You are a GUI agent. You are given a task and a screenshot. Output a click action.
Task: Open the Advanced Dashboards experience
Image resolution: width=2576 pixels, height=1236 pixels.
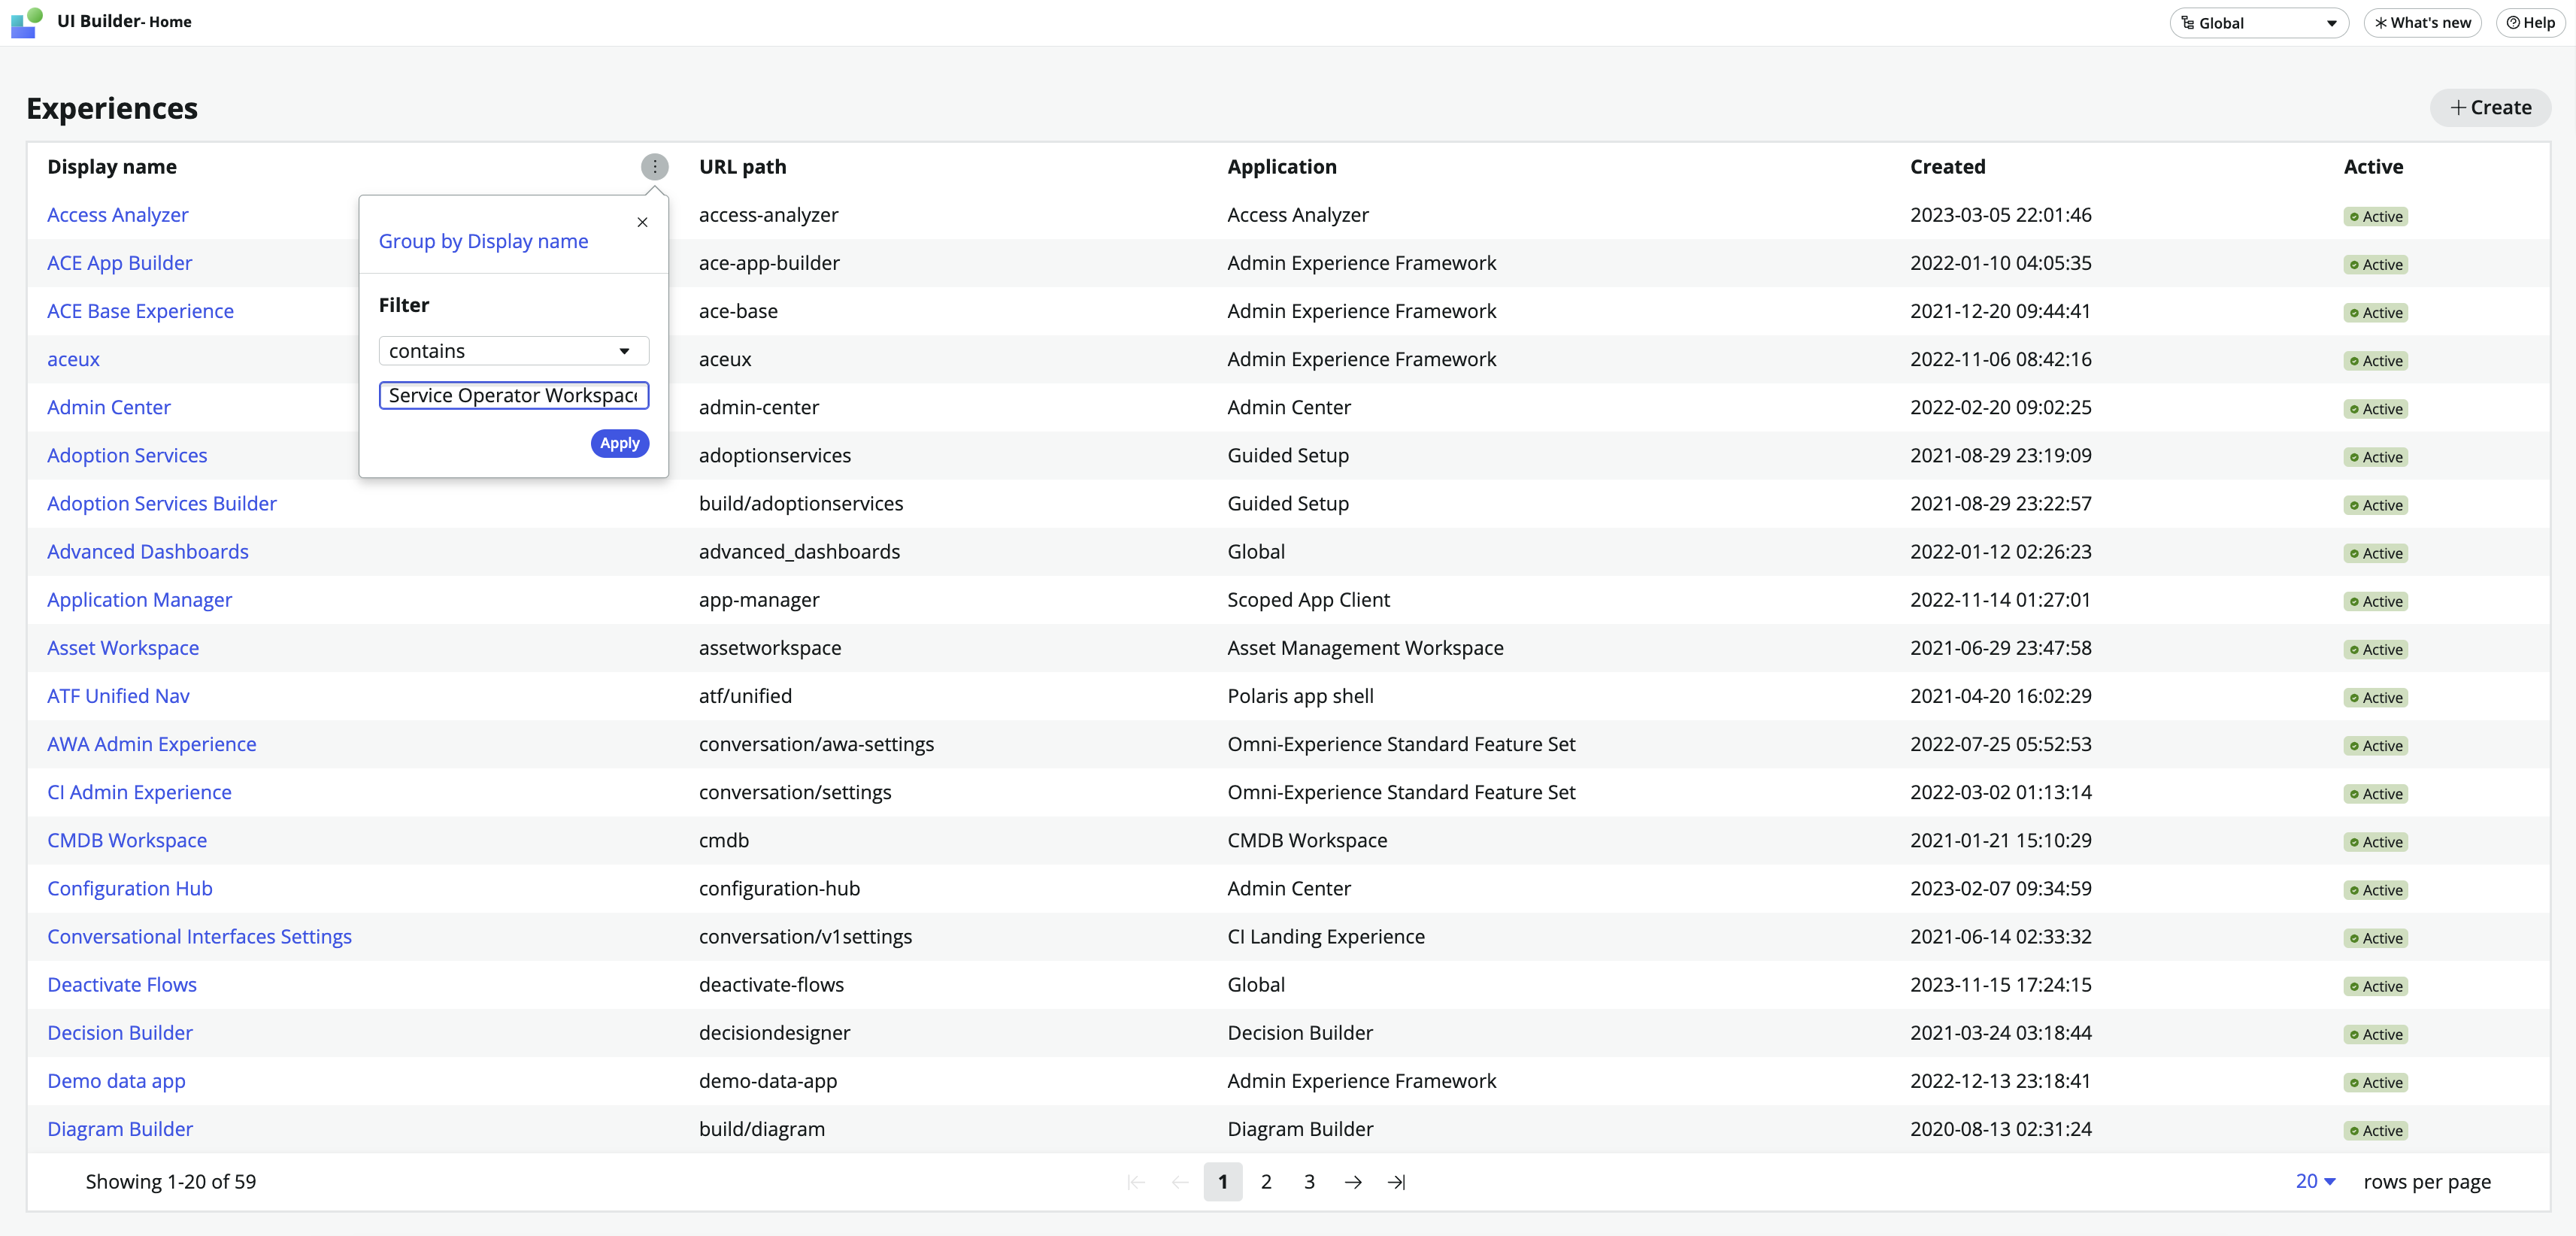[148, 551]
